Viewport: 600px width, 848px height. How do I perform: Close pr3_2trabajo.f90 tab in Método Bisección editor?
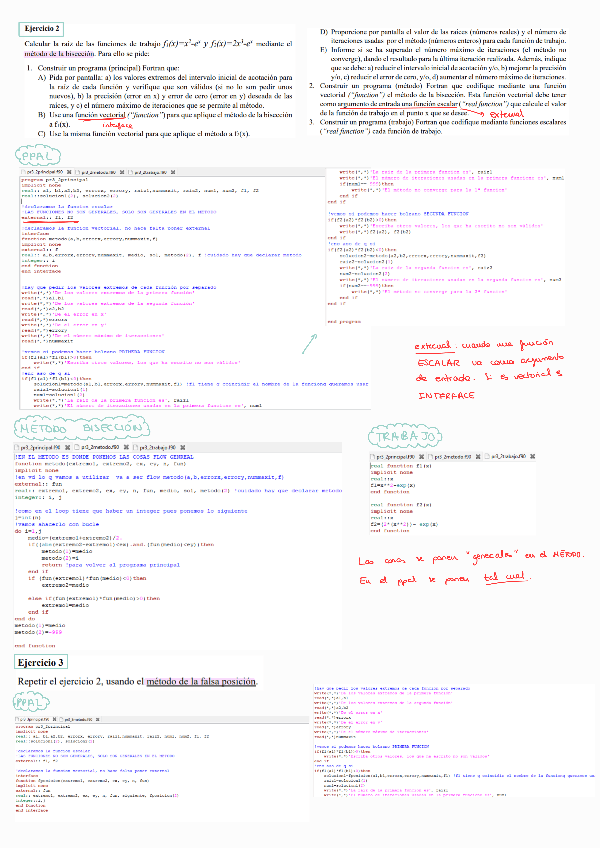point(182,447)
